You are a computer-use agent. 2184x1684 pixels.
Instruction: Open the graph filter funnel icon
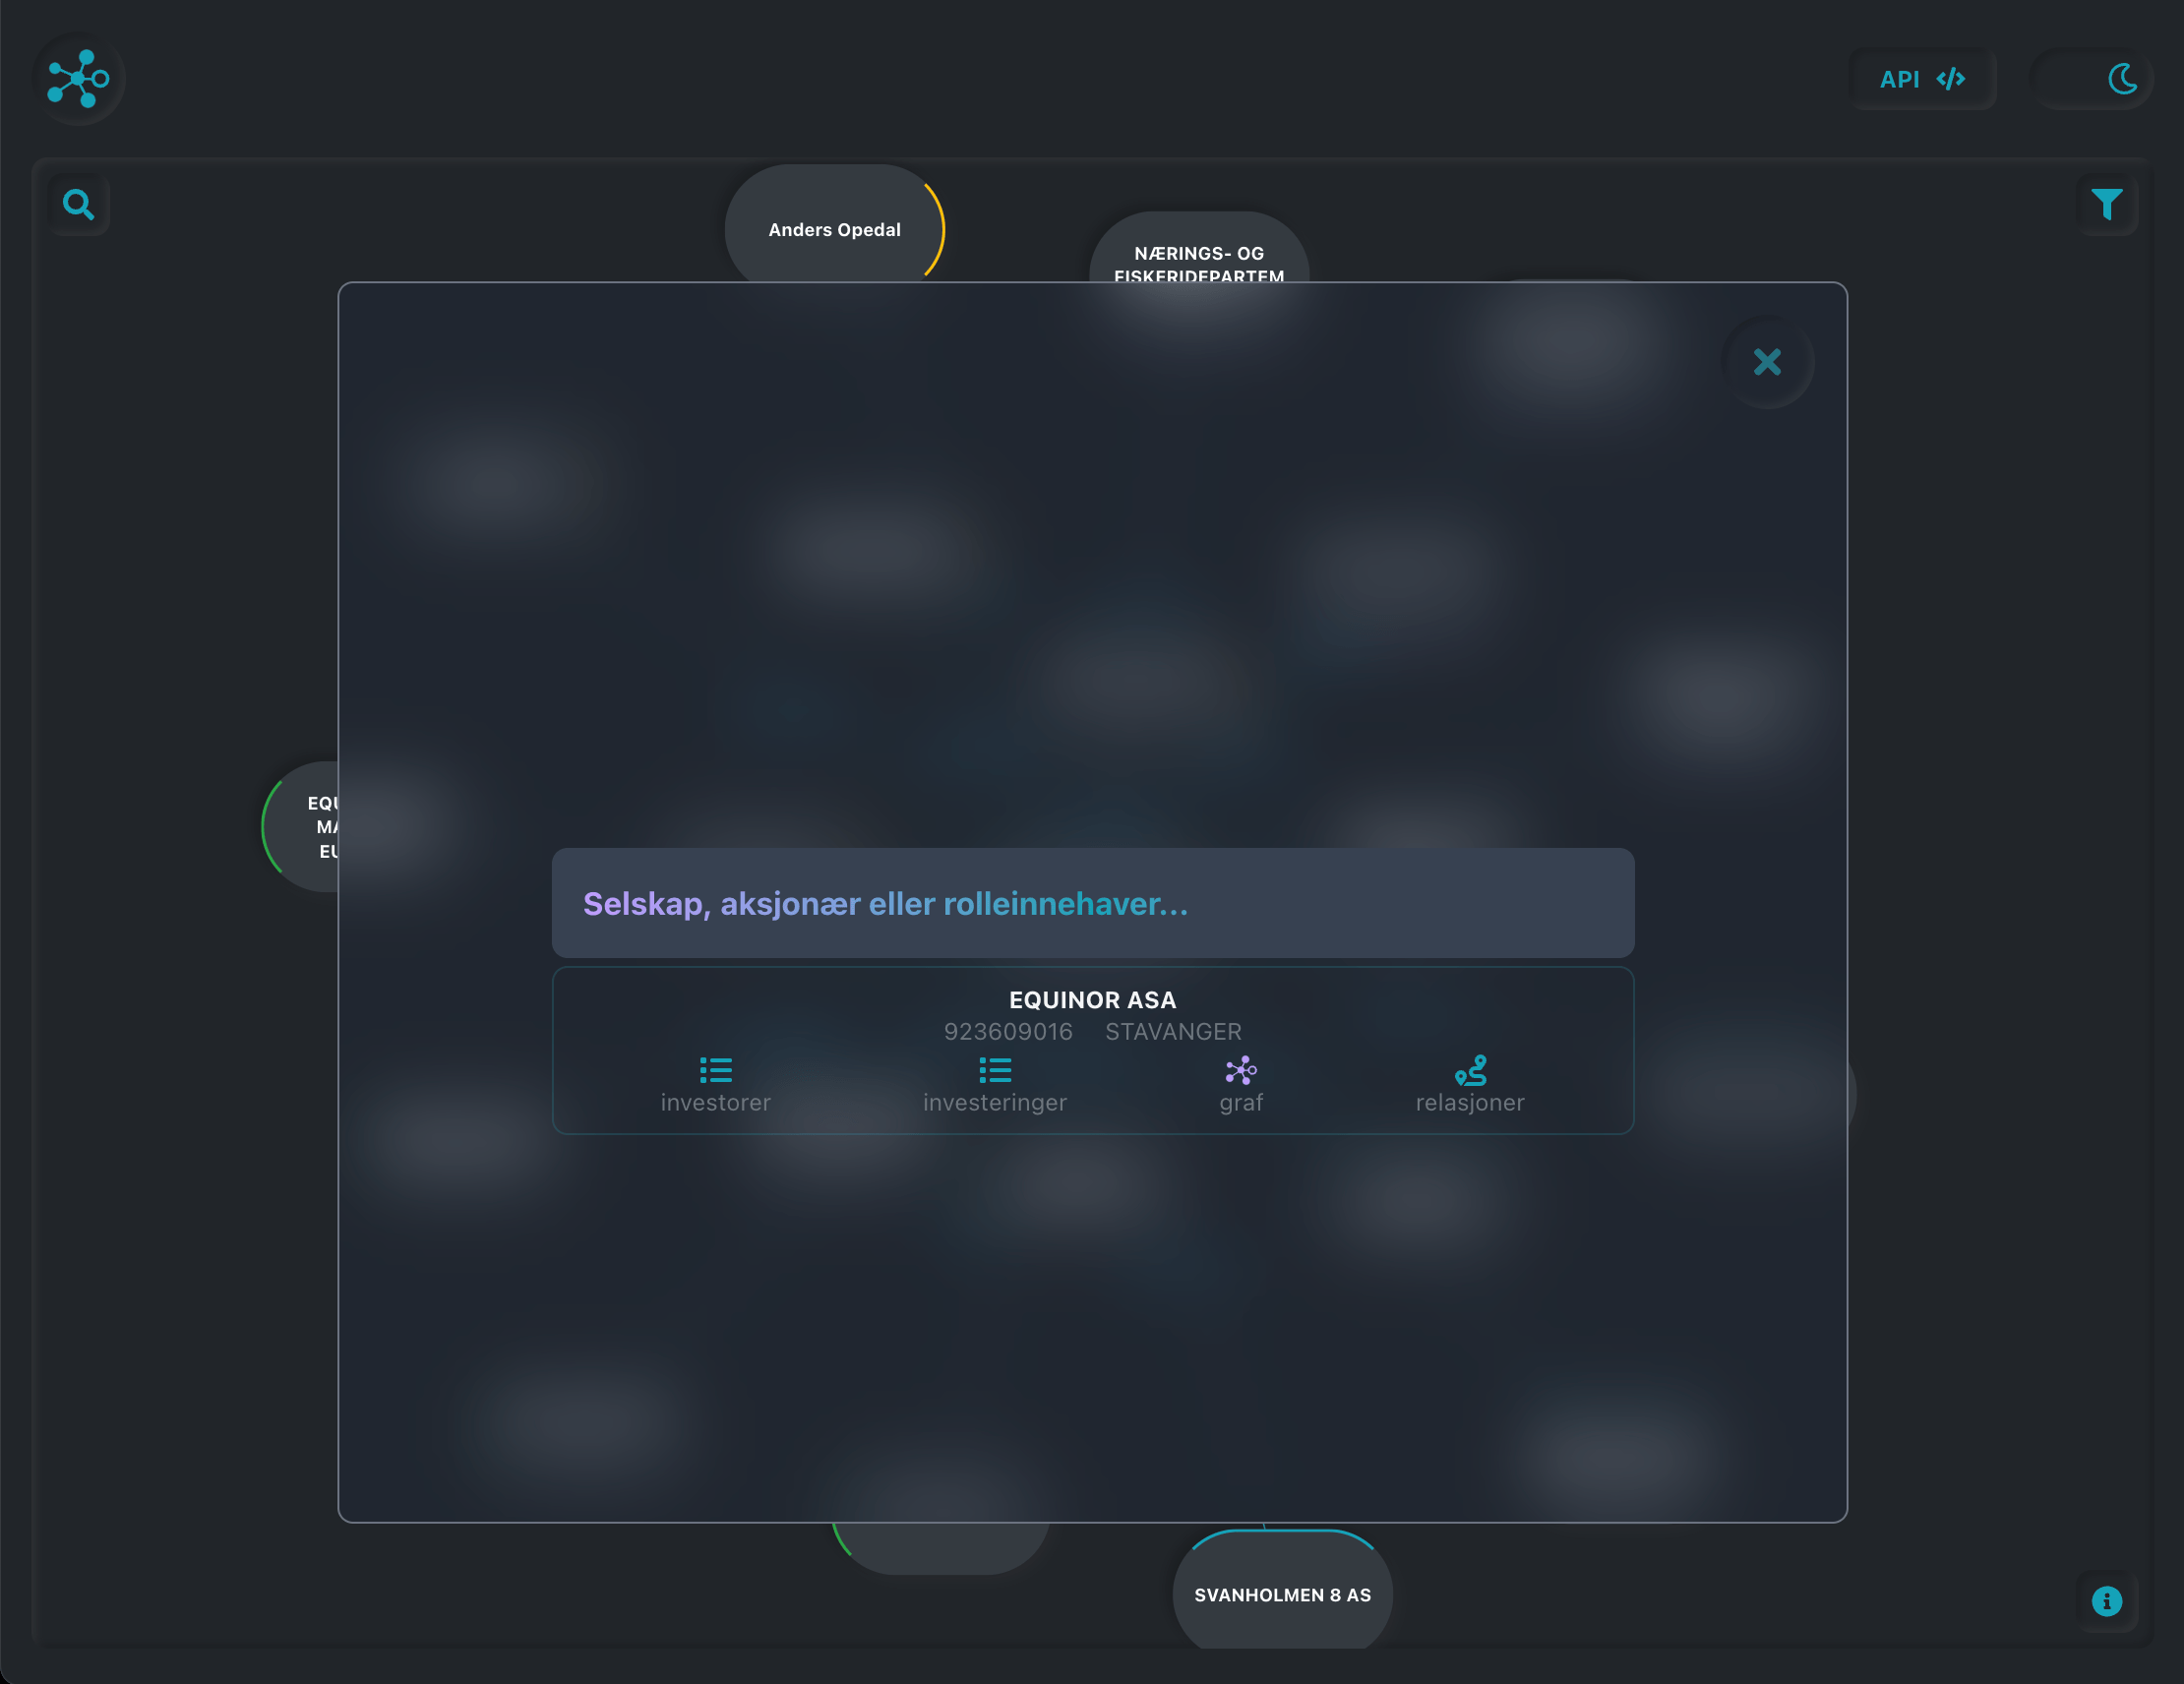[x=2106, y=204]
